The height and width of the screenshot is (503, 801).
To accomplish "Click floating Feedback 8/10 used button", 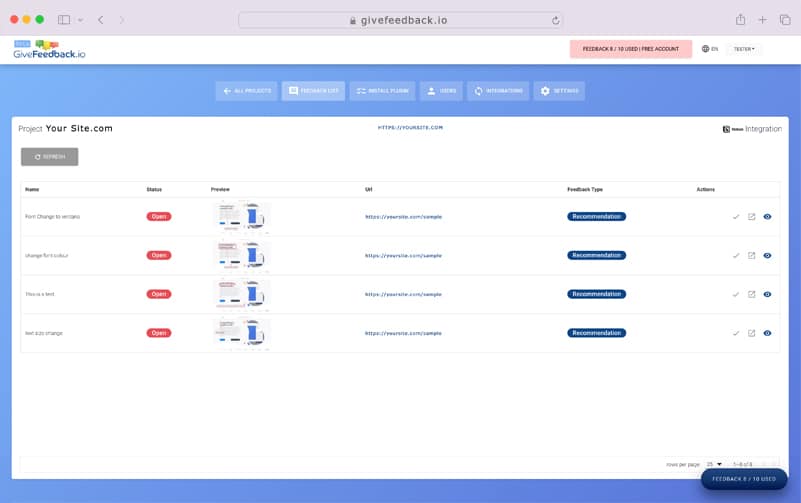I will point(744,479).
